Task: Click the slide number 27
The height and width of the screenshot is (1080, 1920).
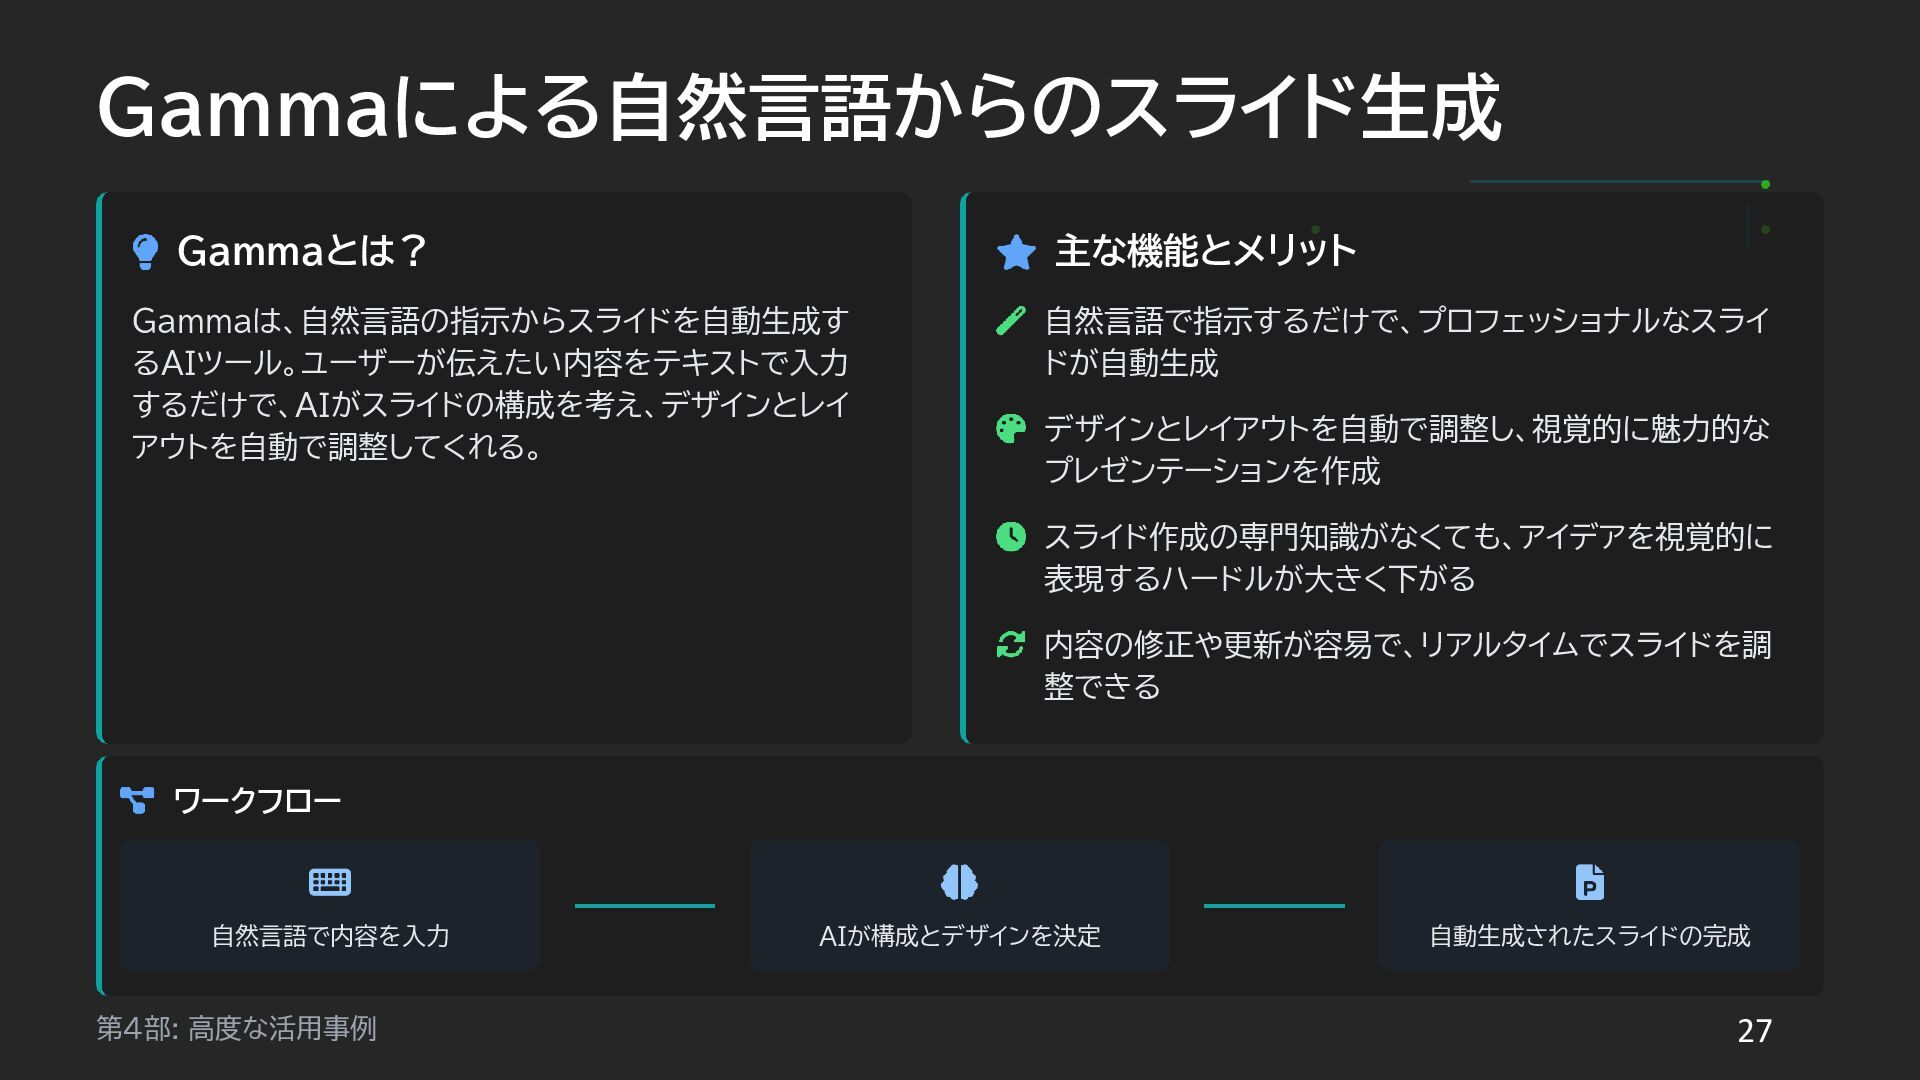Action: point(1754,1031)
